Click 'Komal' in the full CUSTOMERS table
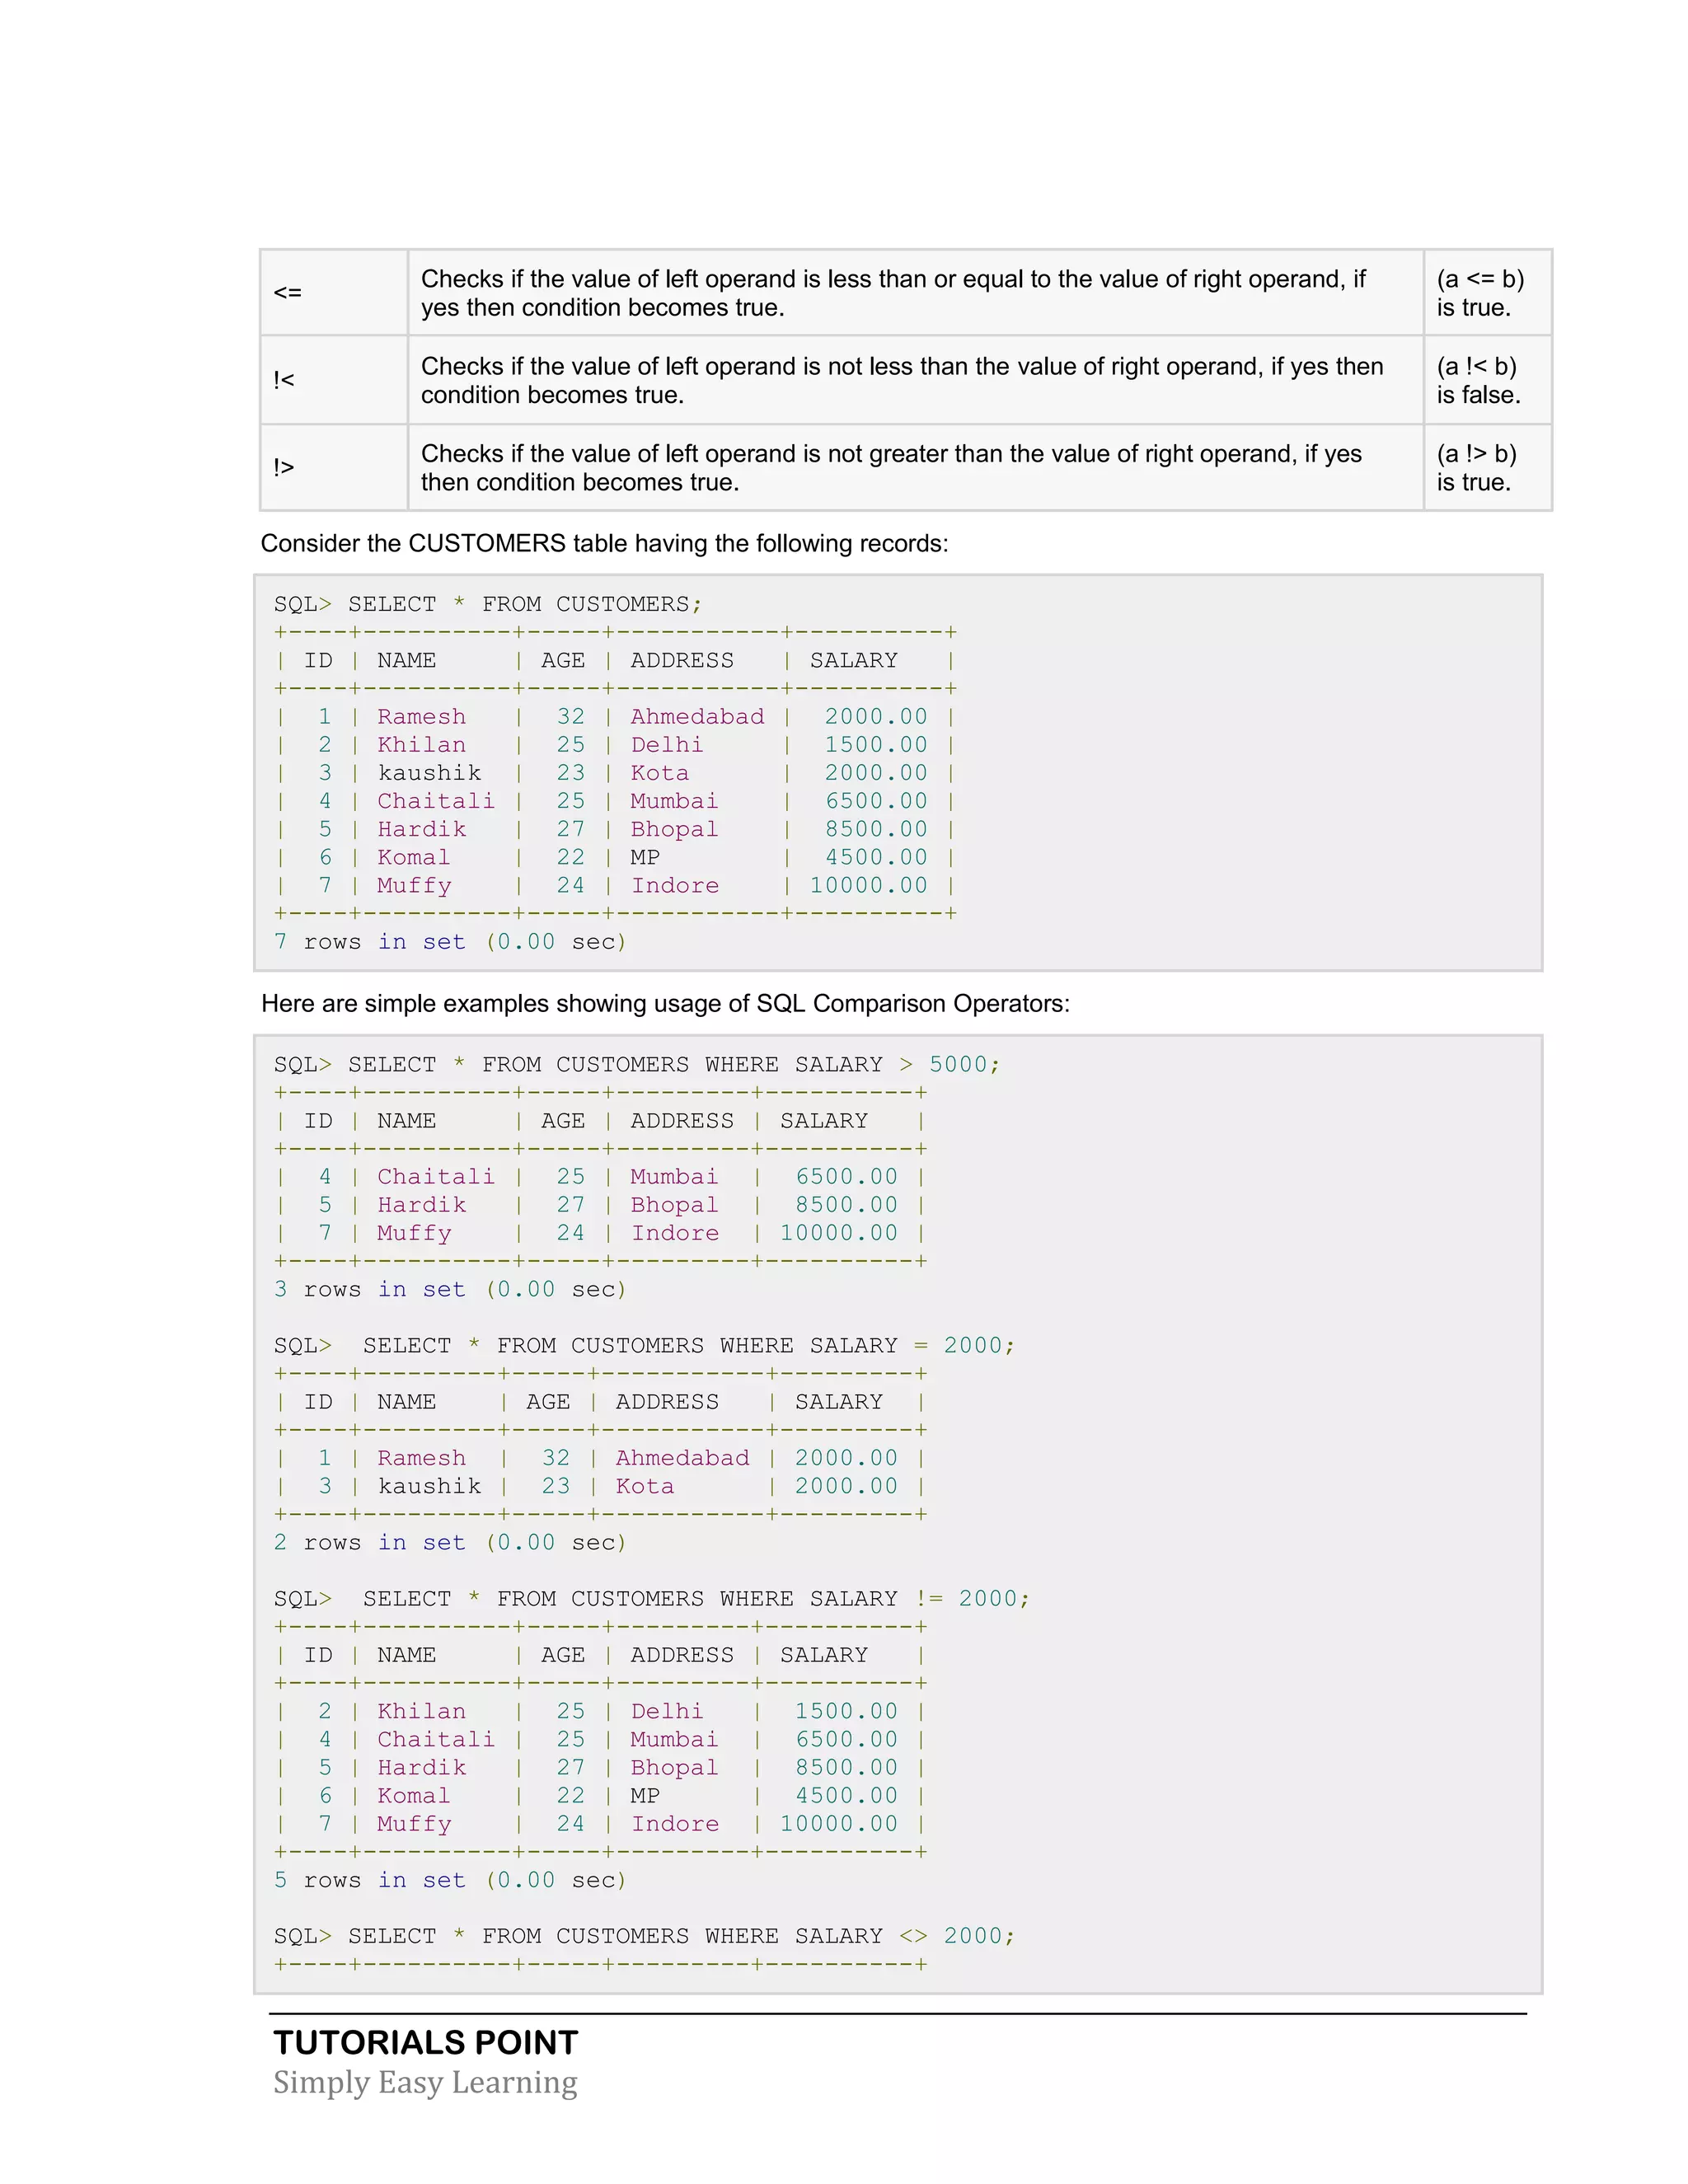Image resolution: width=1688 pixels, height=2184 pixels. tap(413, 857)
